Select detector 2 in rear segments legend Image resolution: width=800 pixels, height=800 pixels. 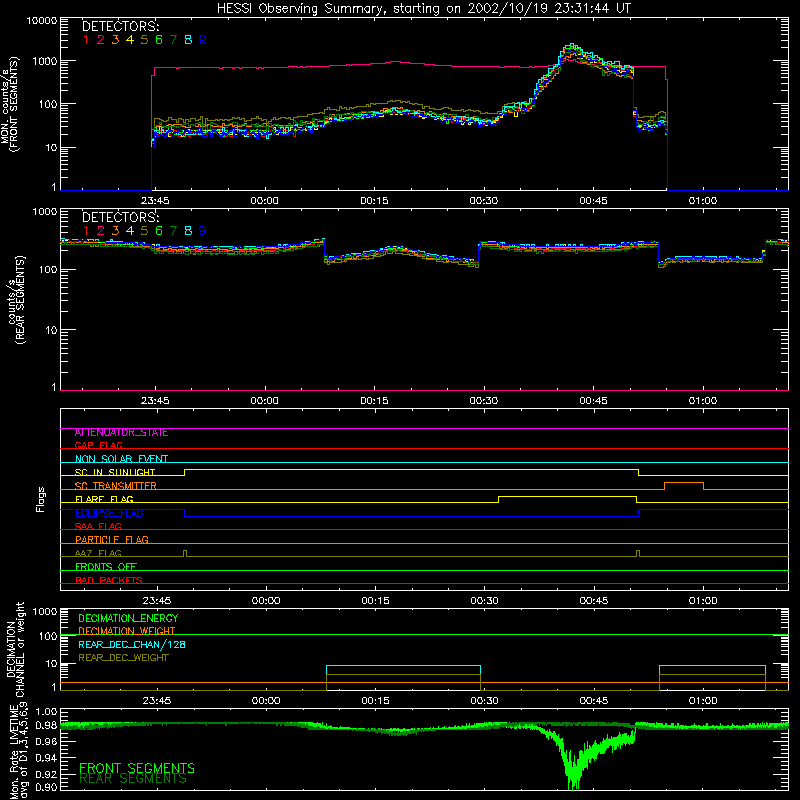click(101, 231)
